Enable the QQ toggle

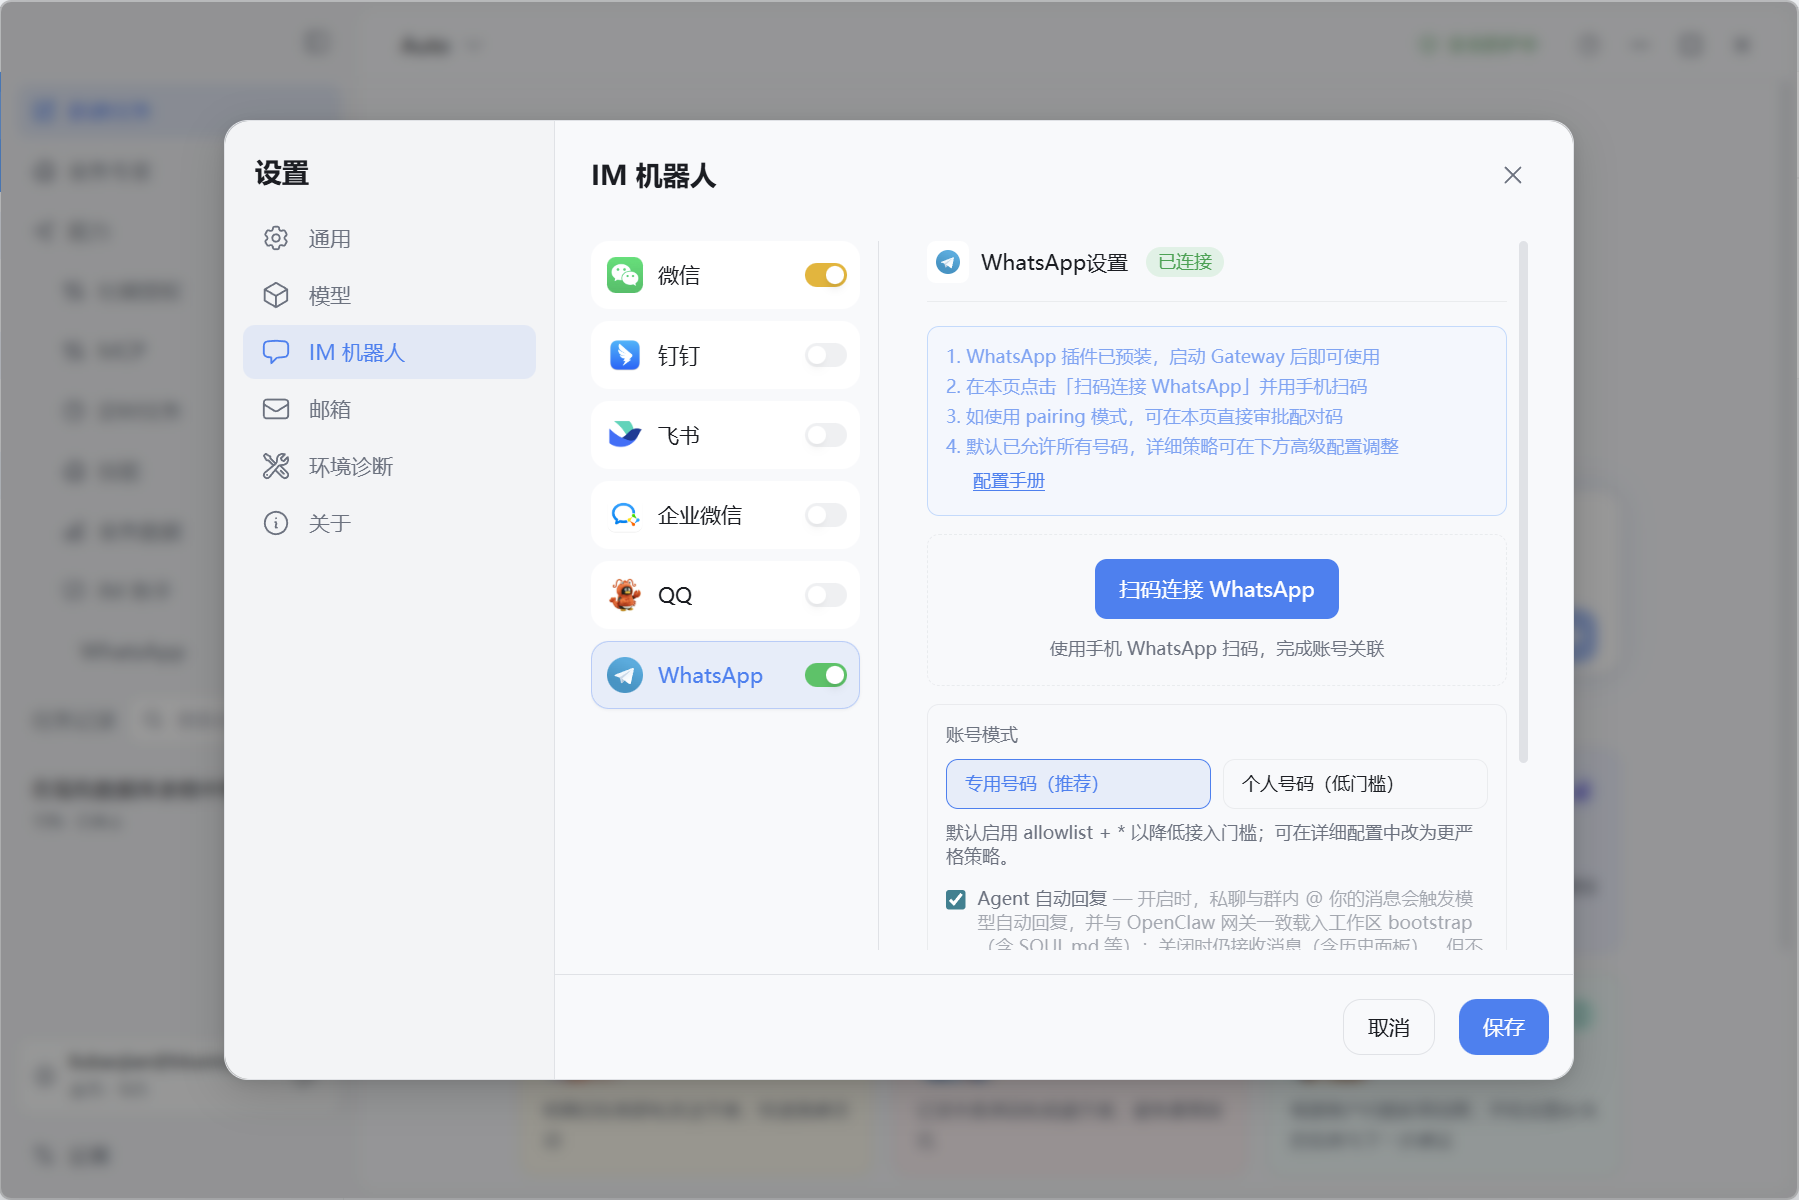826,595
